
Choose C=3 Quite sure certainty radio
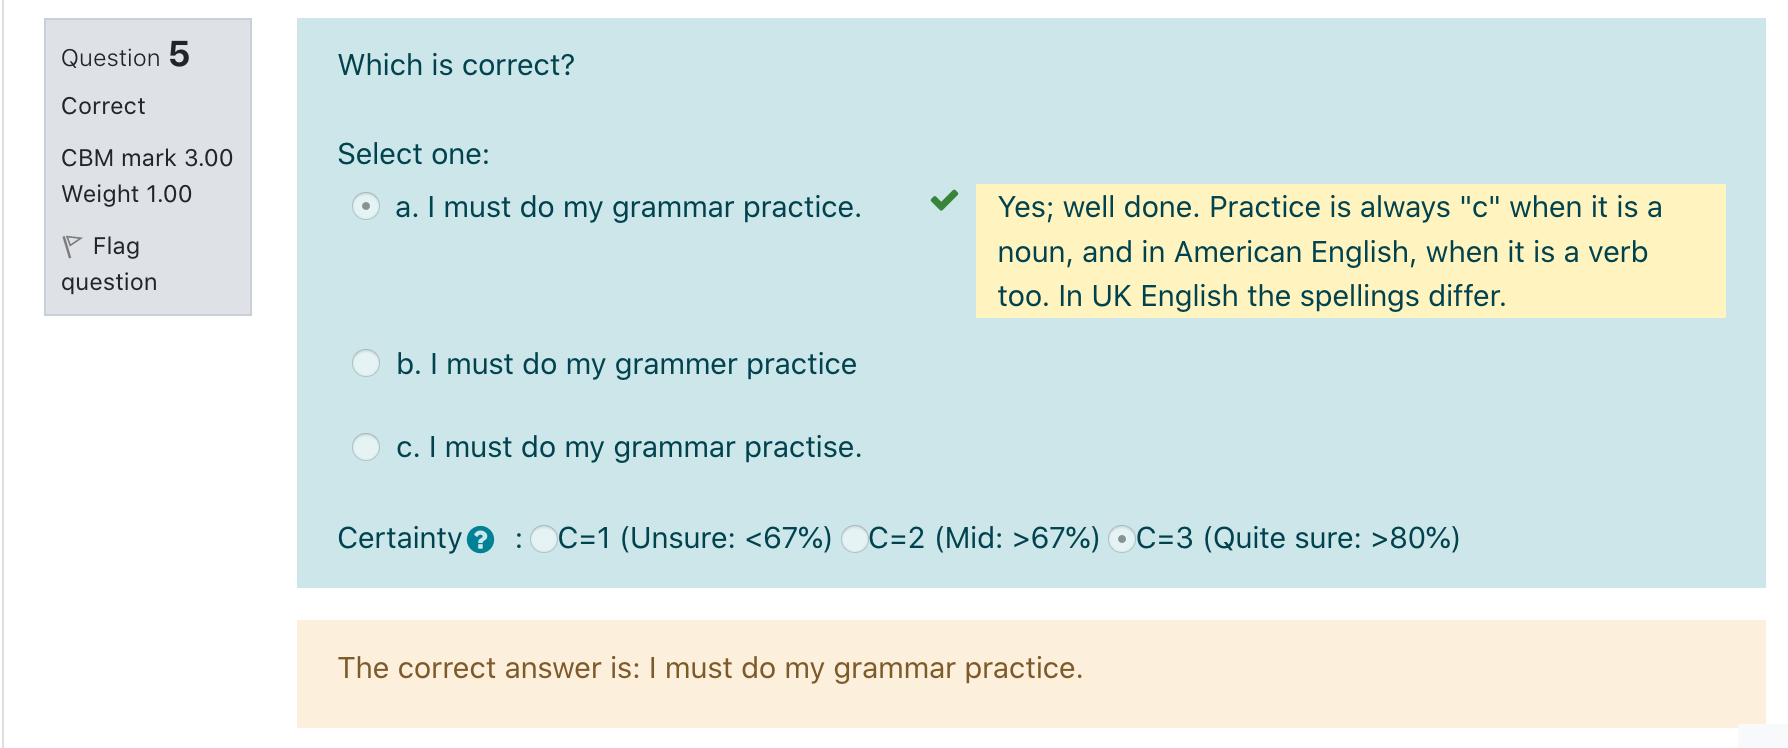1122,539
